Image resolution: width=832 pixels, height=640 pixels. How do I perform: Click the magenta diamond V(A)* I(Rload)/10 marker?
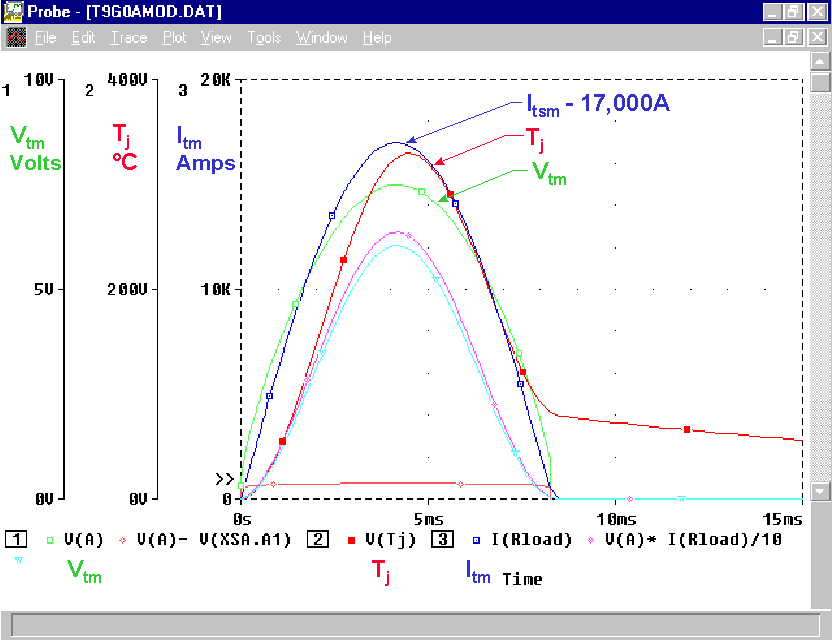[591, 540]
